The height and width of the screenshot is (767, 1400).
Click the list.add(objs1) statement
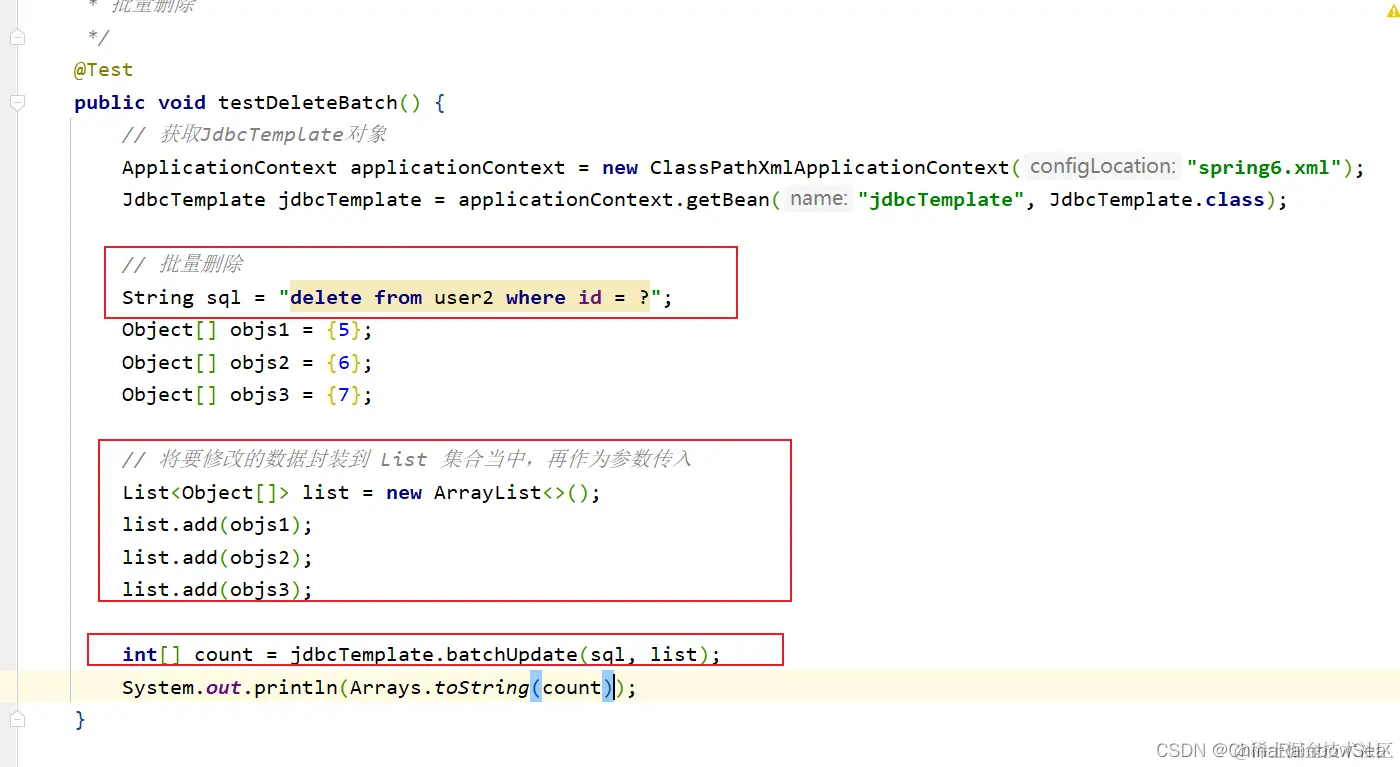218,525
